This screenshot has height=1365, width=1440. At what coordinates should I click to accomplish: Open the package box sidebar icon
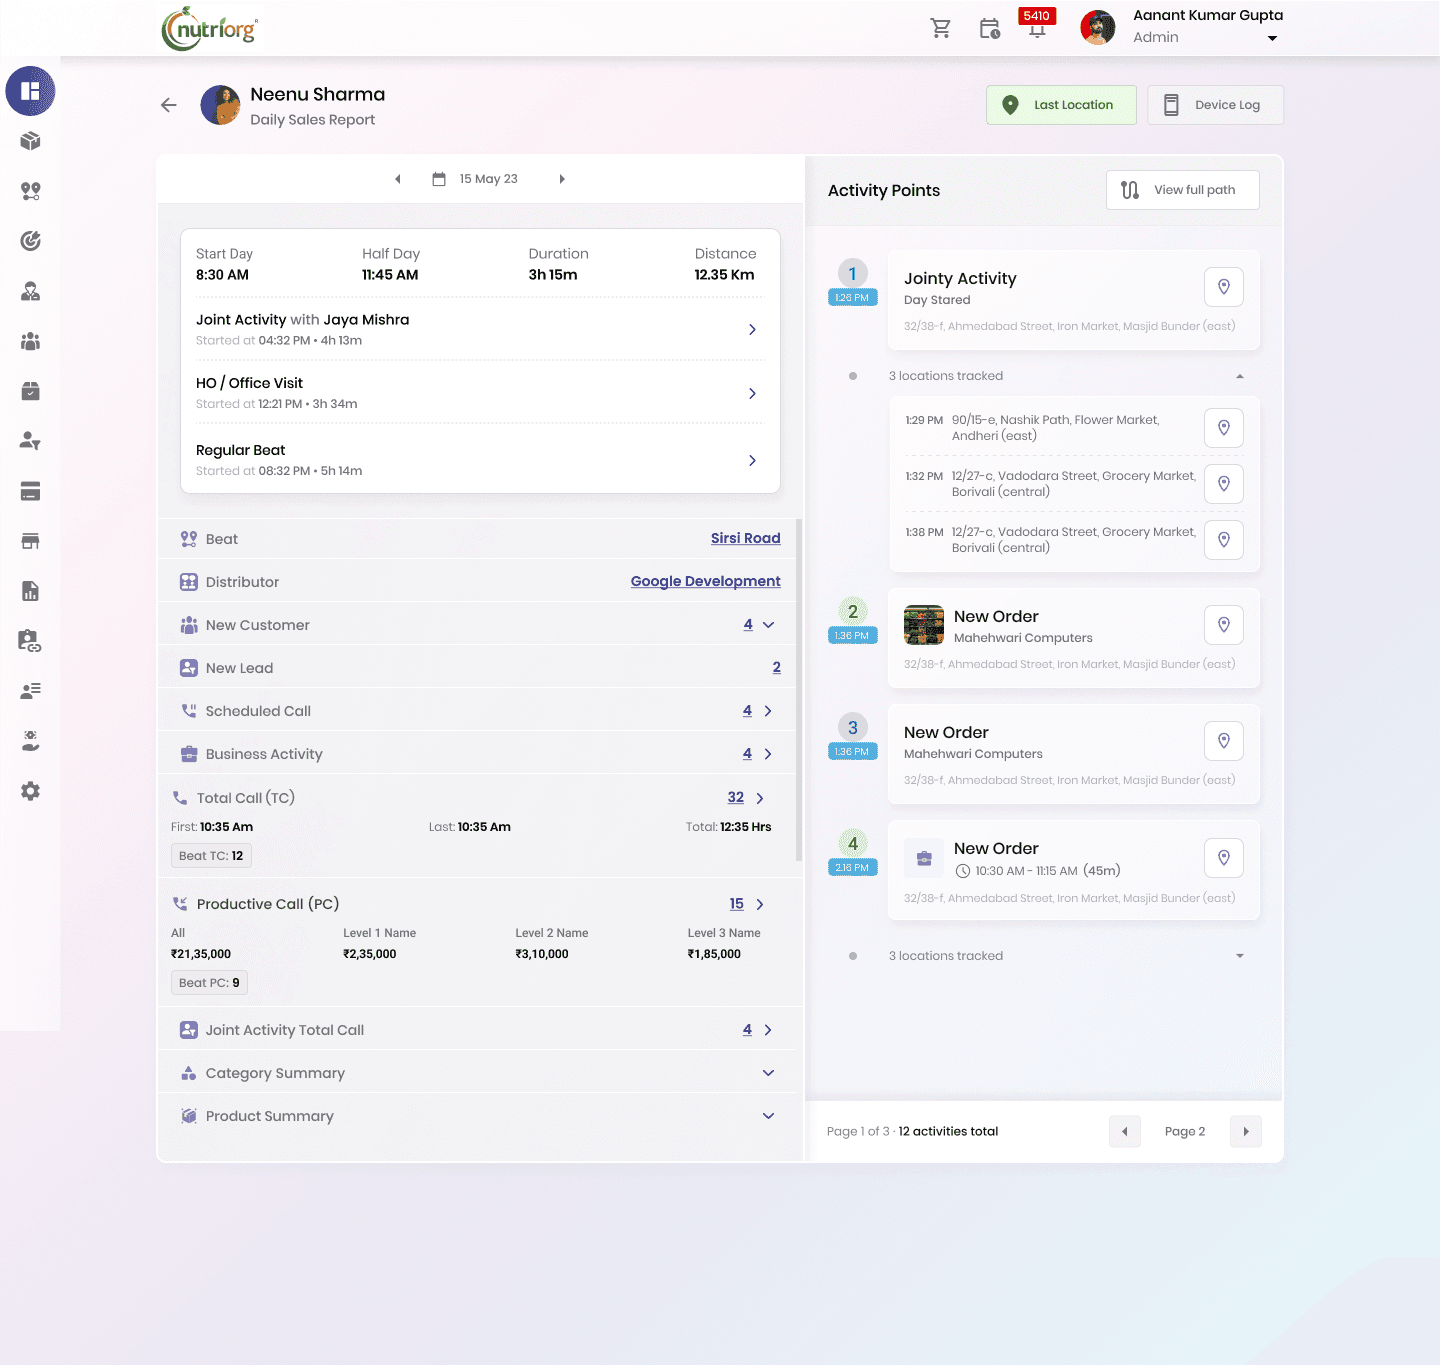[x=31, y=141]
